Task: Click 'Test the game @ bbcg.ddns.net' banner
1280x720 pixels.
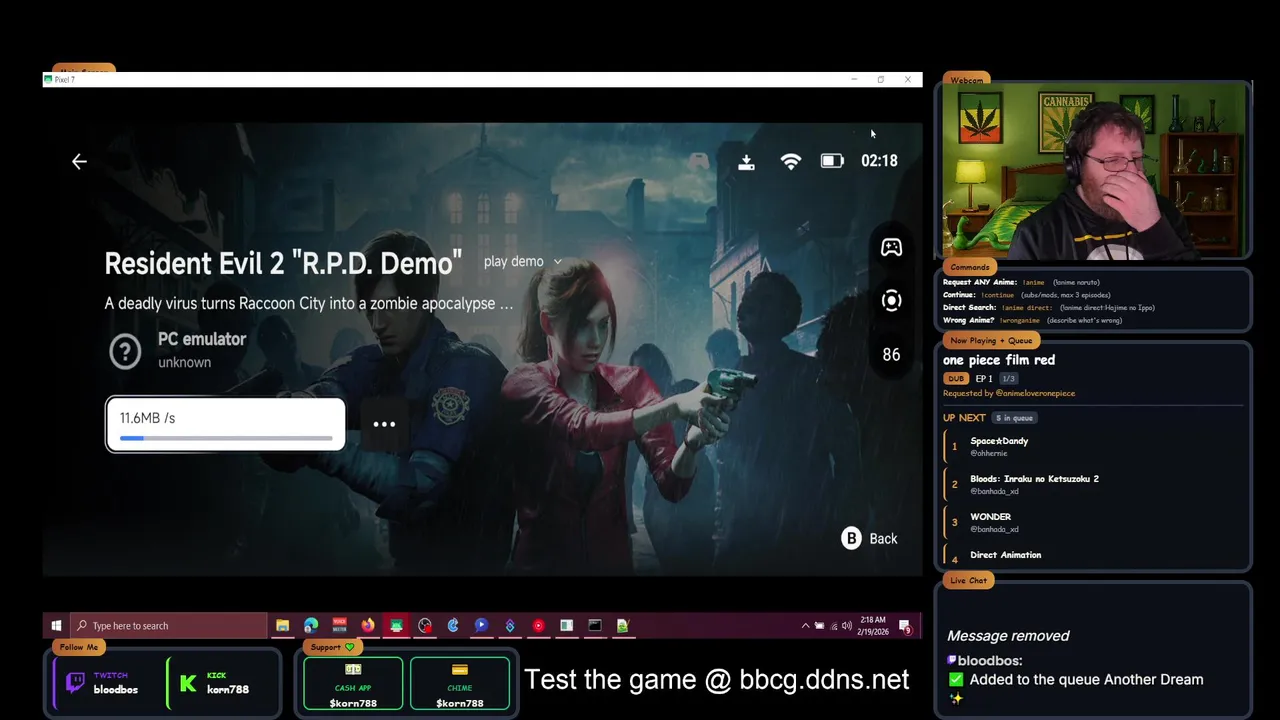Action: 717,680
